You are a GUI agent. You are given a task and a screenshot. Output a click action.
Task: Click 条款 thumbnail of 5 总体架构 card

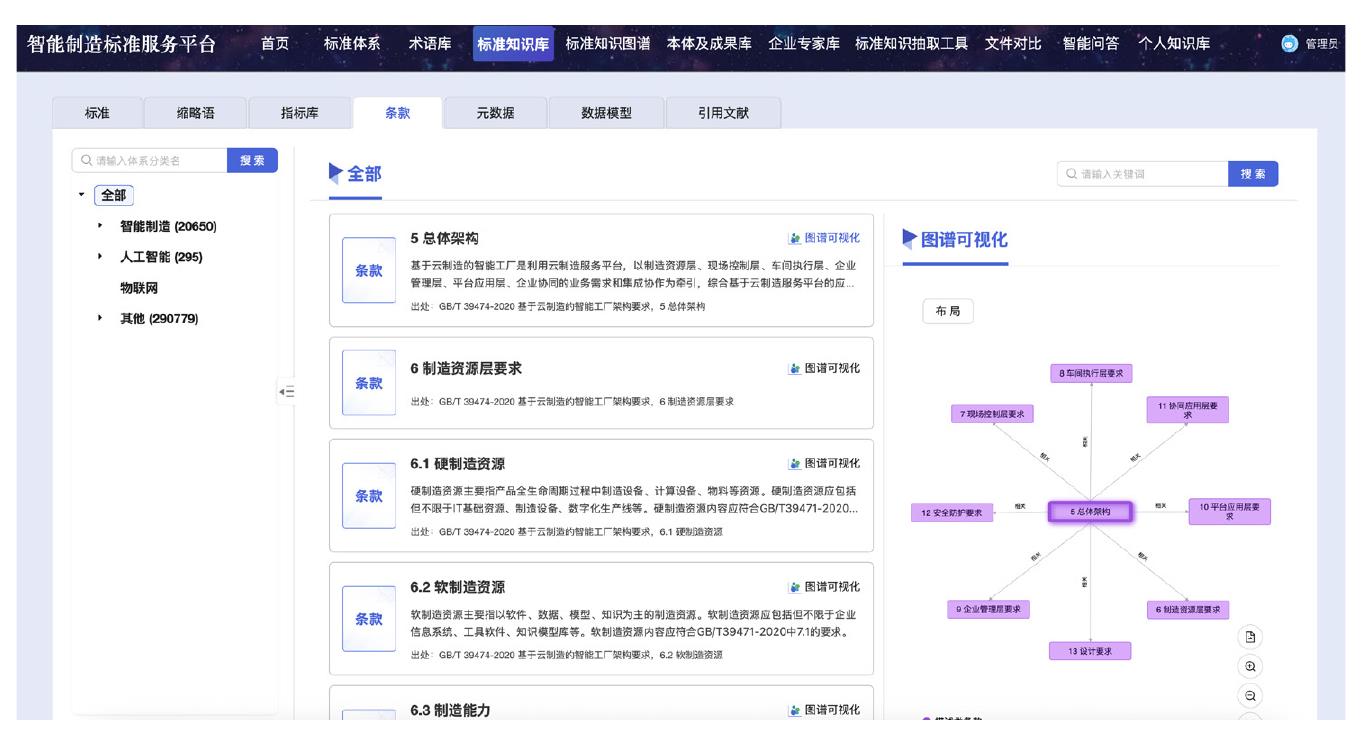point(369,270)
